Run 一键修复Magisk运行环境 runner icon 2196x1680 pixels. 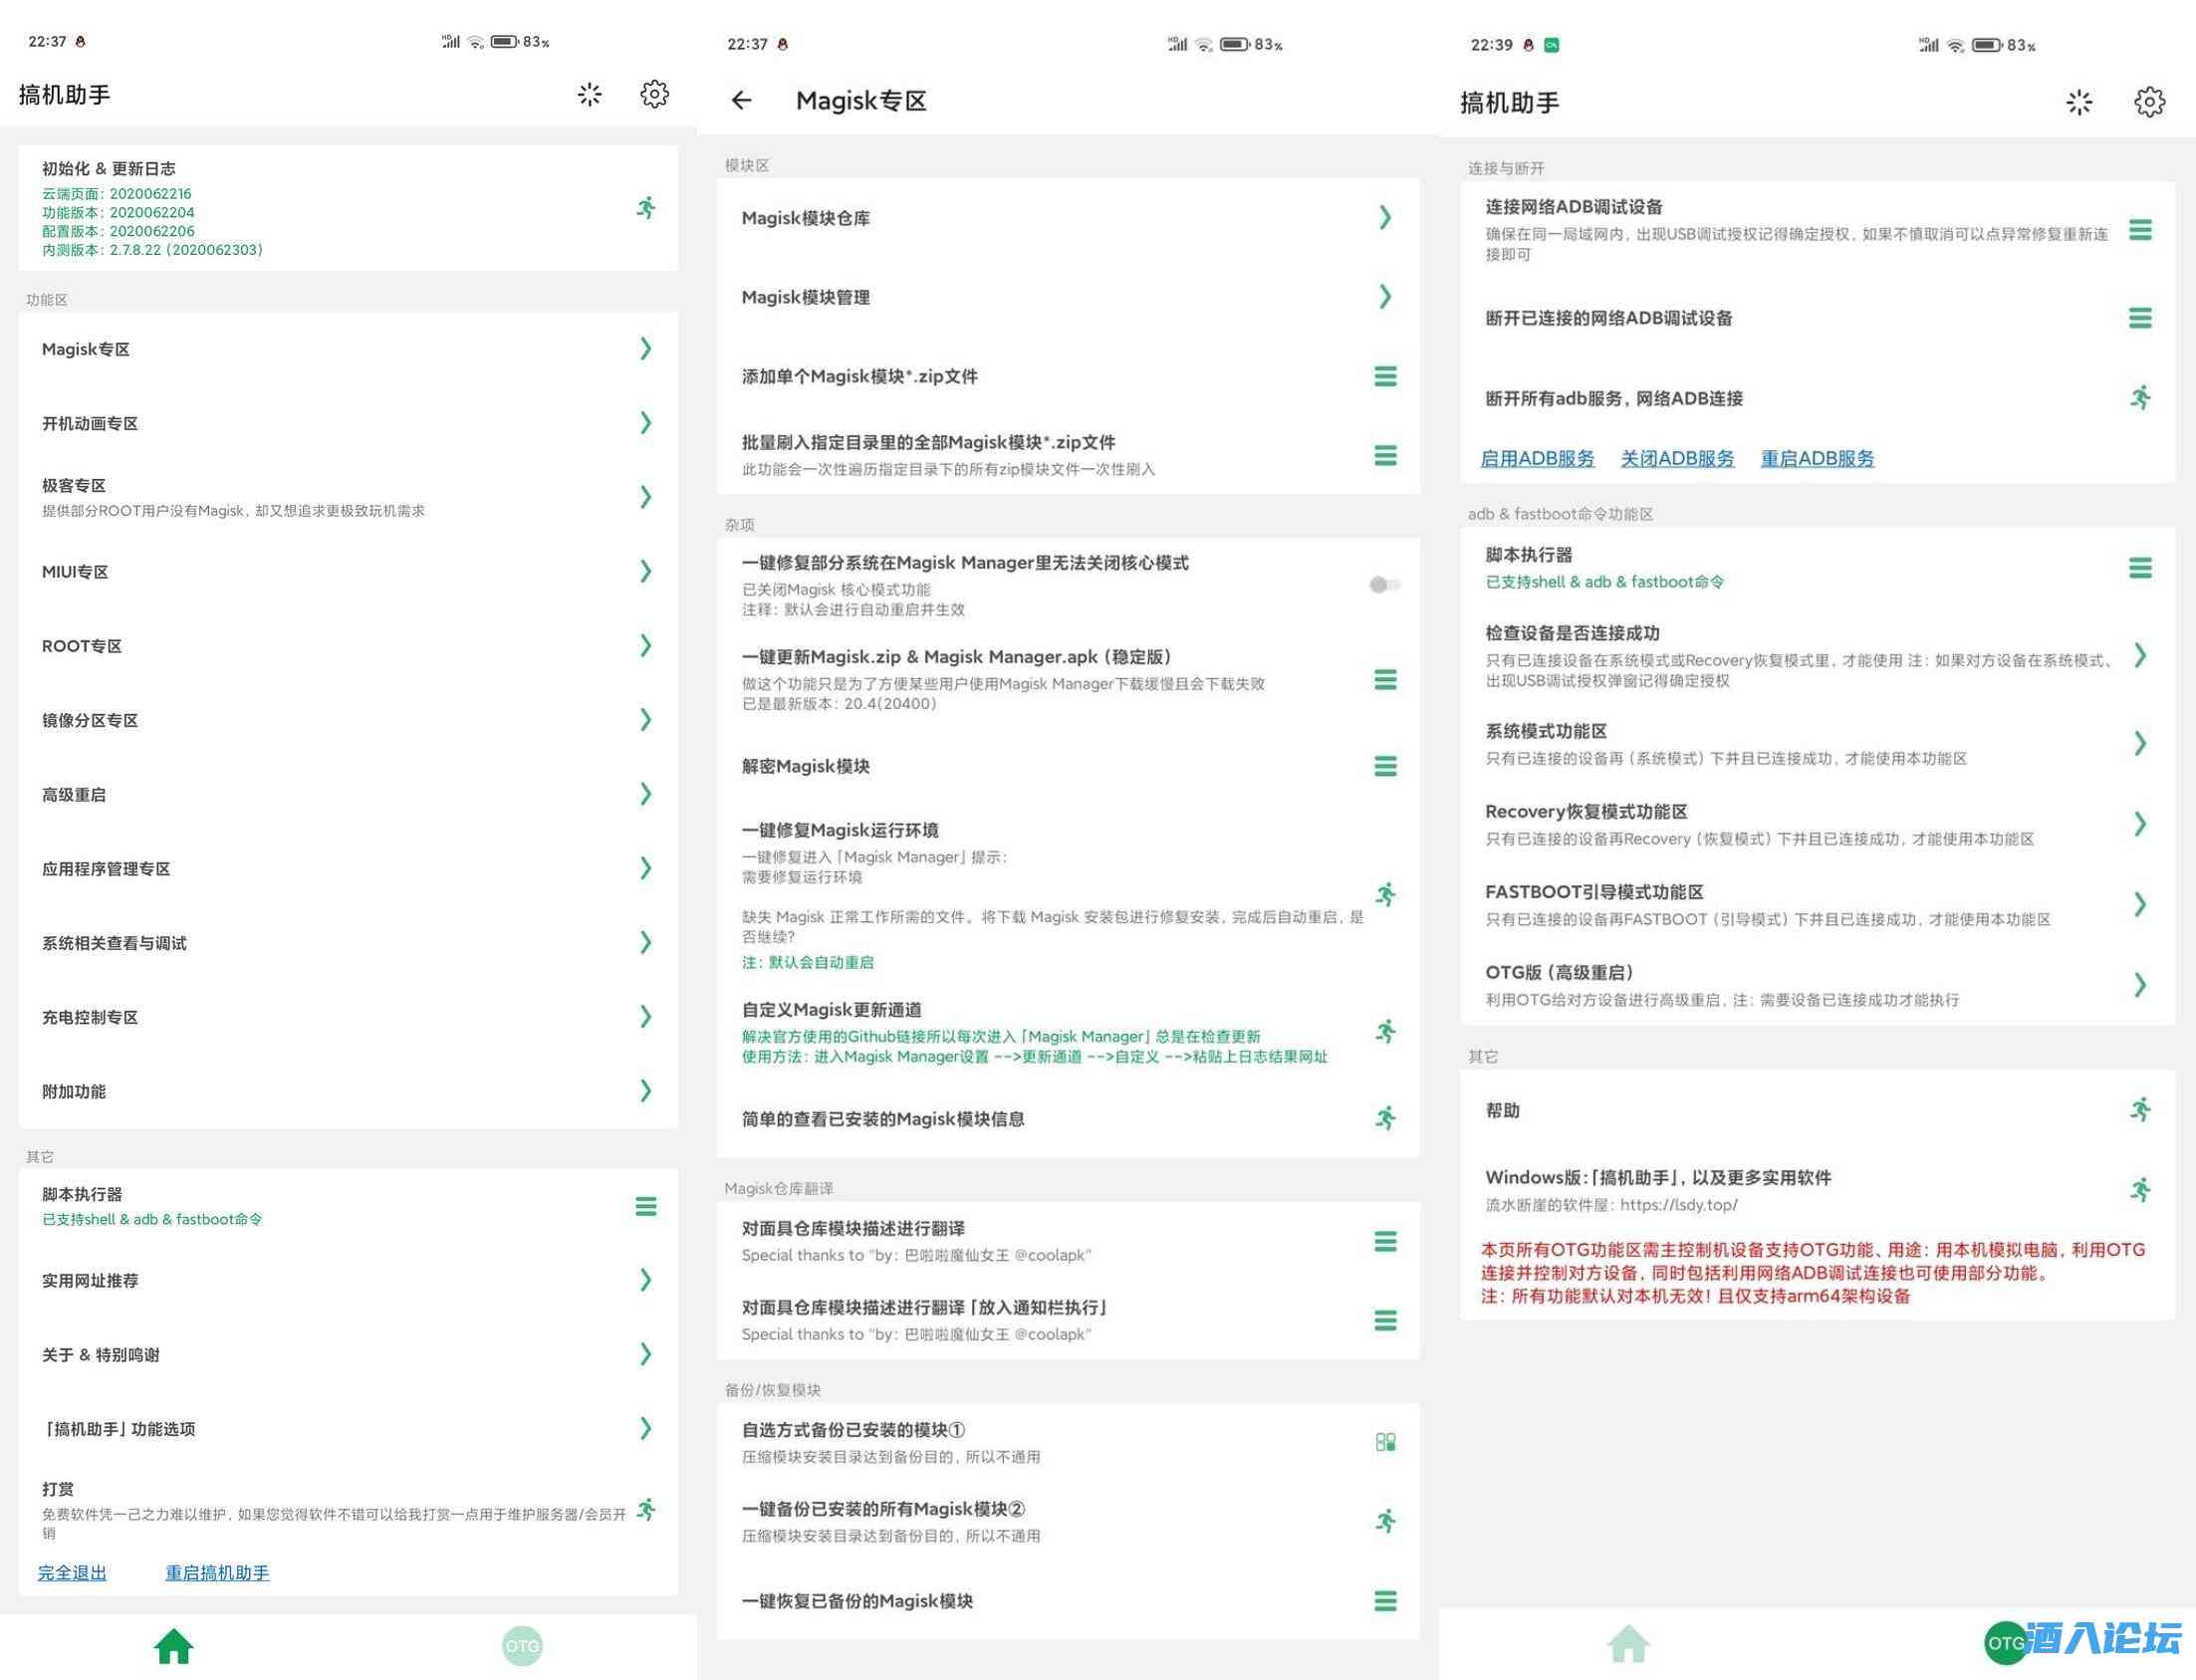1386,894
